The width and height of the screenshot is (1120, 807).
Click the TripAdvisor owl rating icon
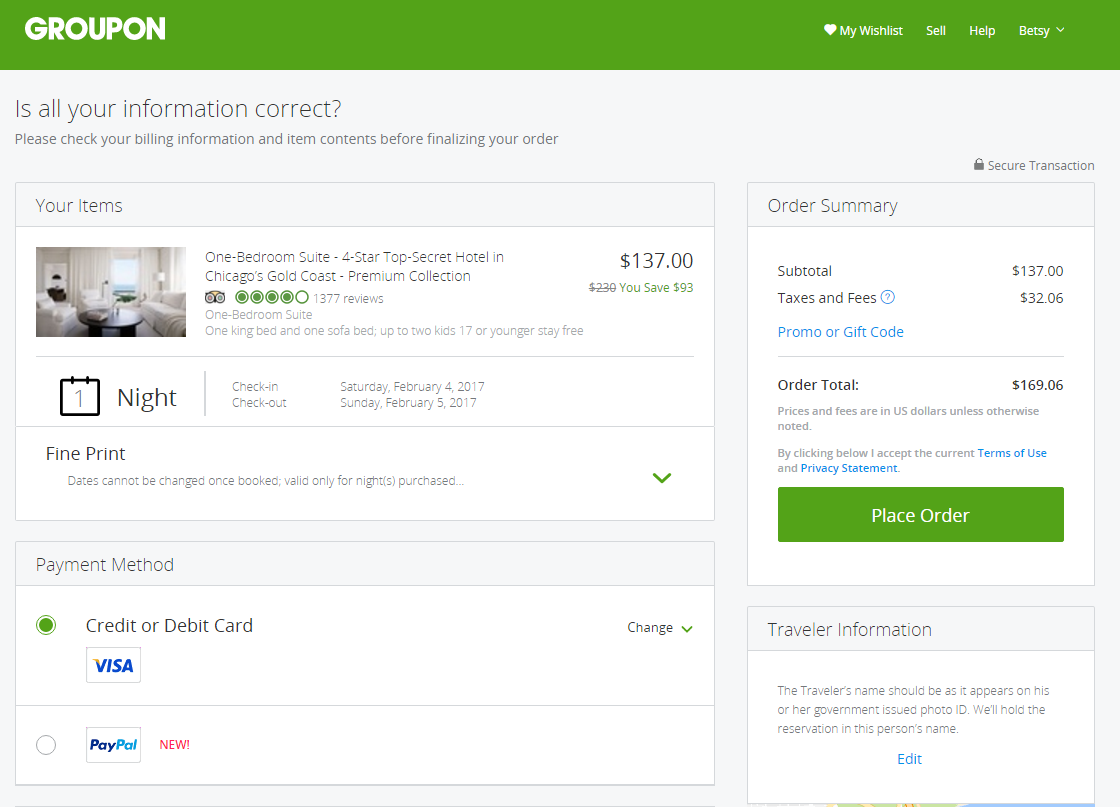[215, 297]
